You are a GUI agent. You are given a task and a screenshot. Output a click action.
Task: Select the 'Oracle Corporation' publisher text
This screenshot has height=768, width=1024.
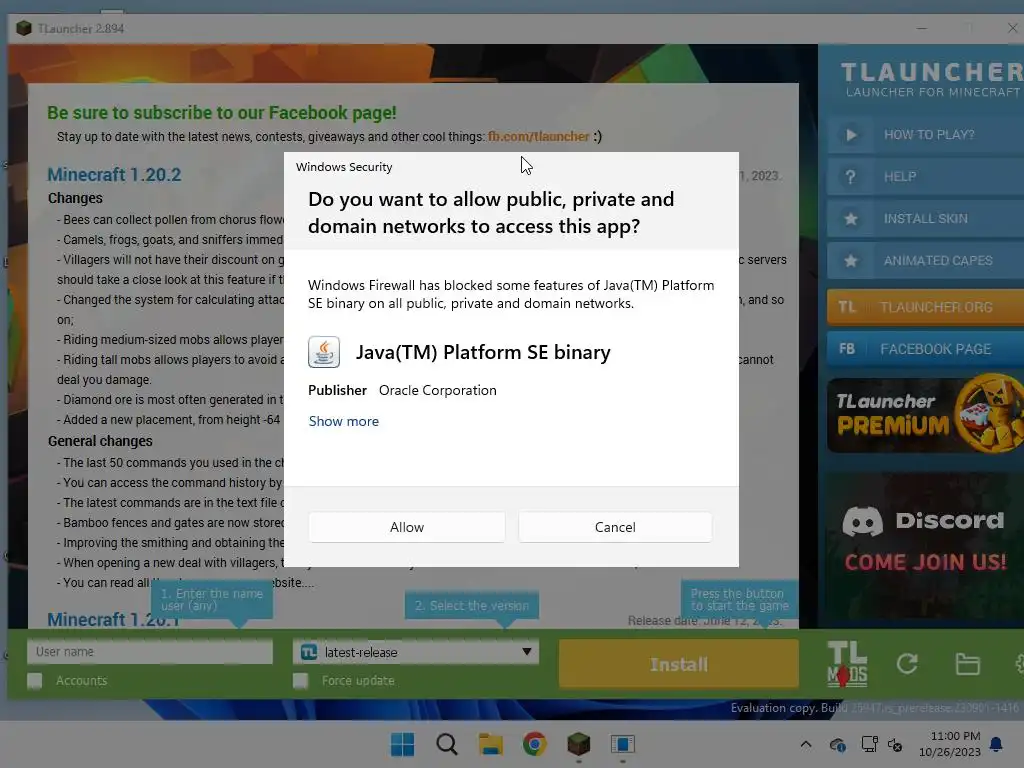438,391
